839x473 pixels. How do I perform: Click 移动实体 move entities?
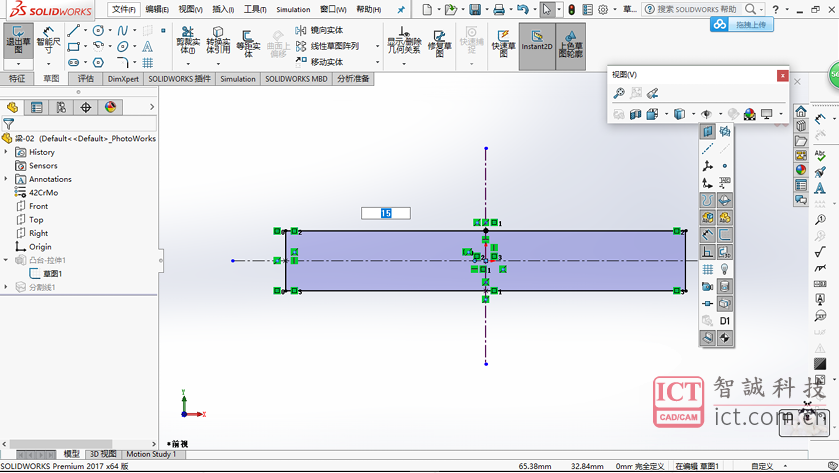point(319,62)
